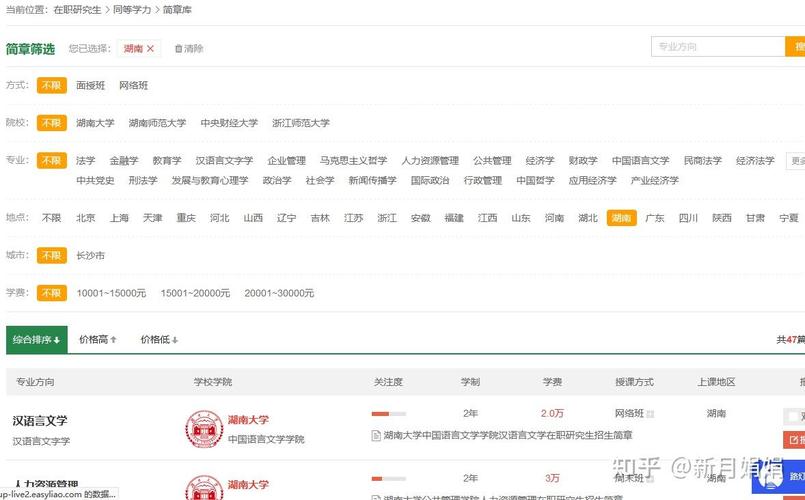Filter tuition by 10001~15000元
This screenshot has width=805, height=500.
111,293
